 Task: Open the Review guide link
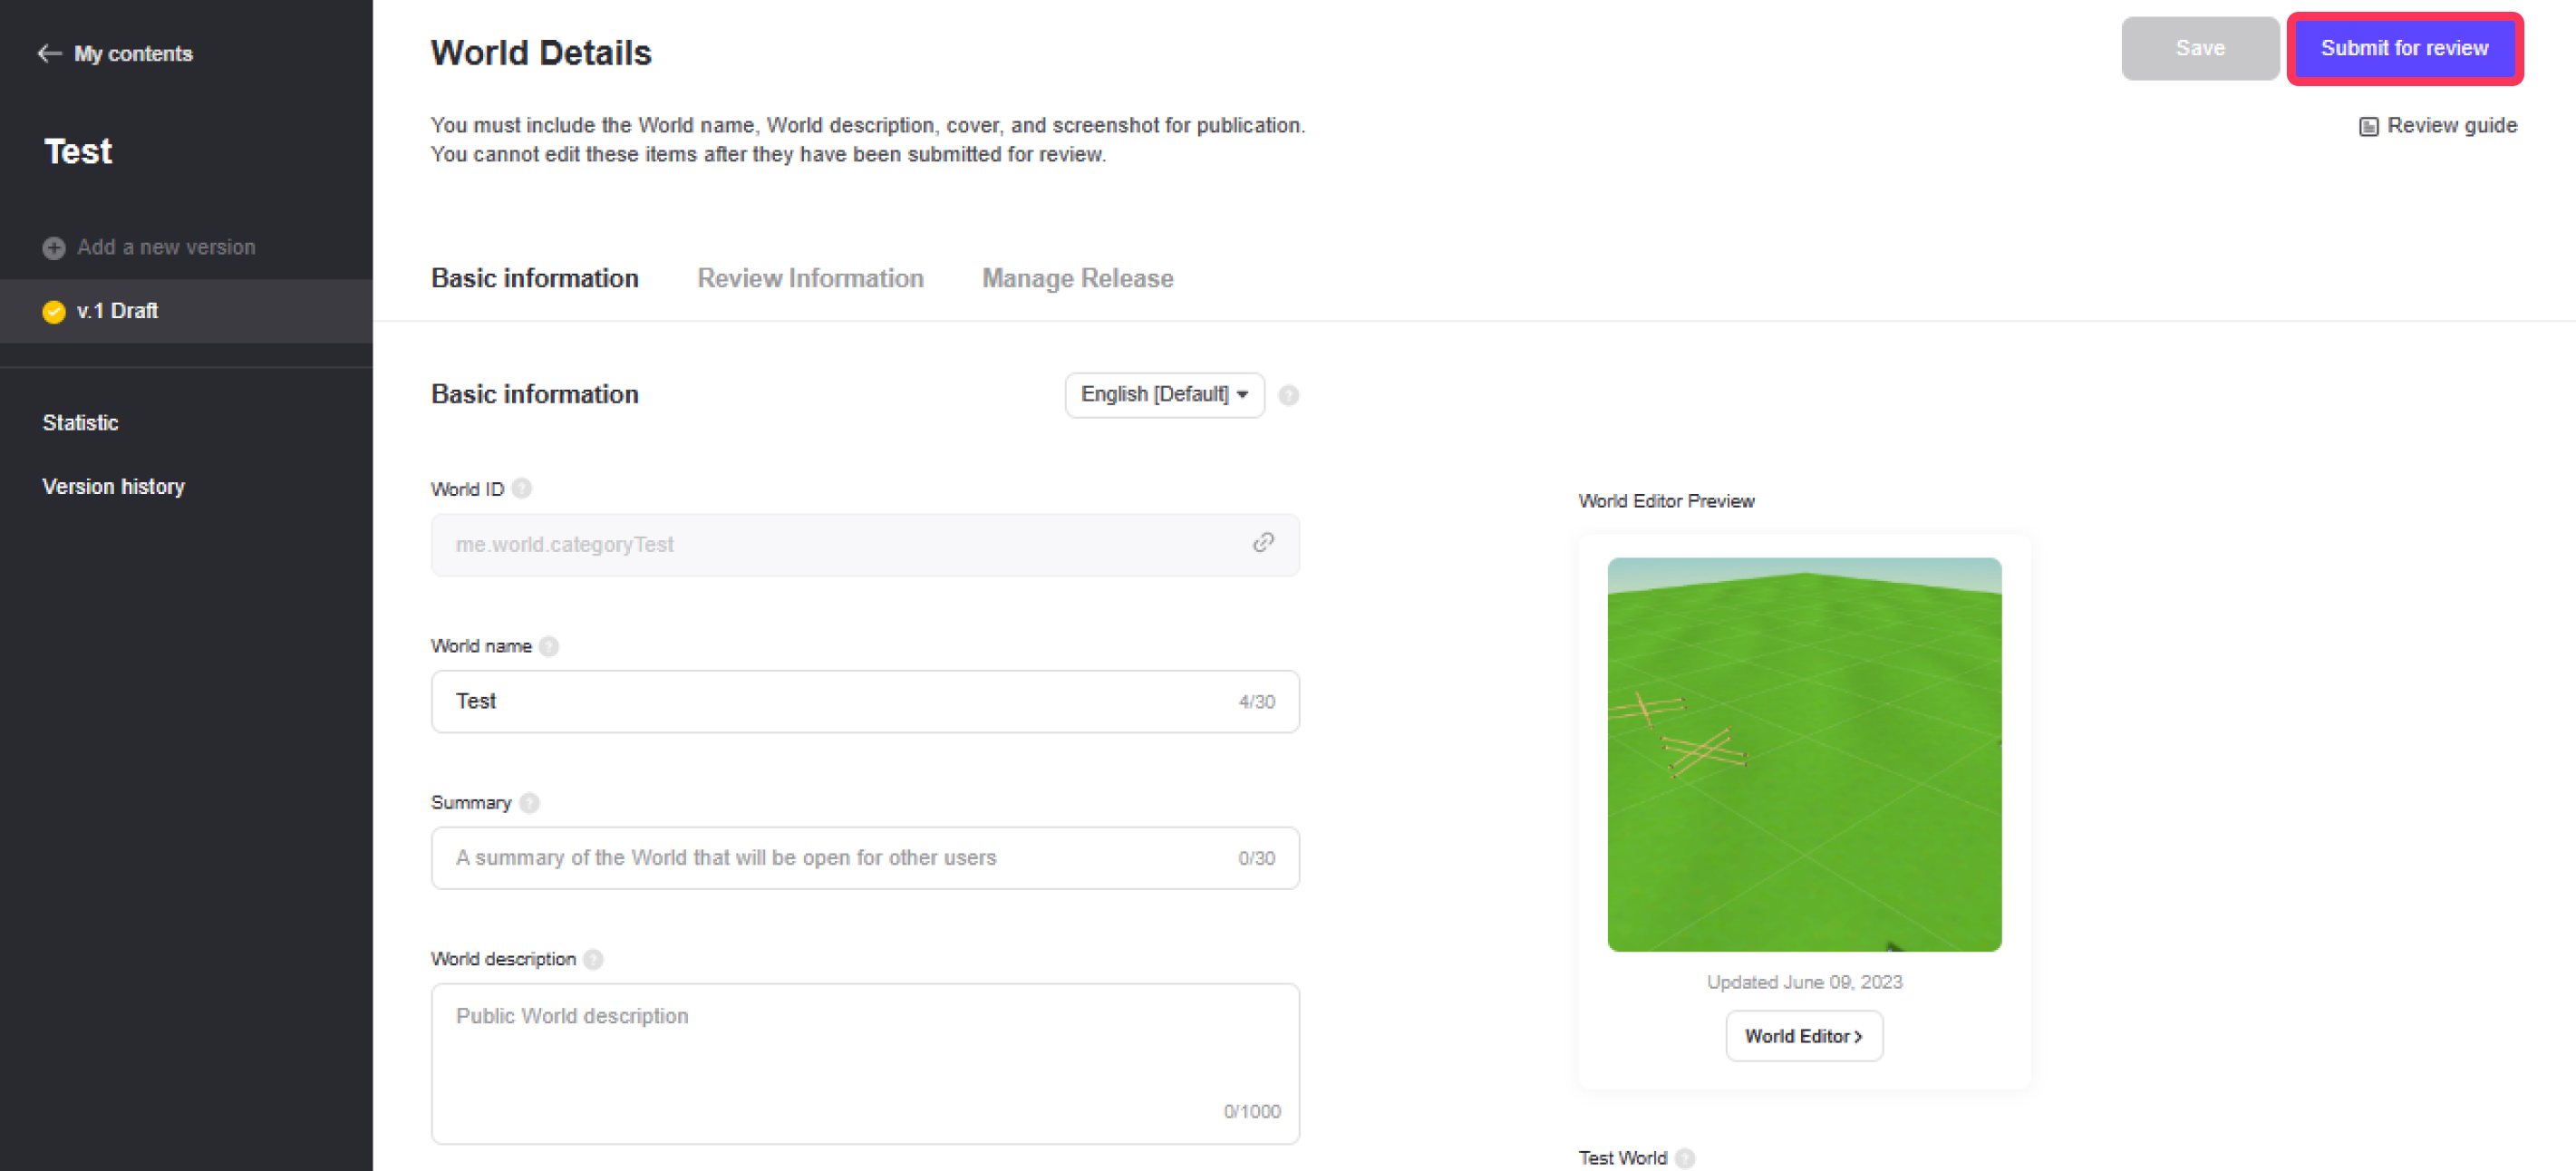click(x=2438, y=126)
